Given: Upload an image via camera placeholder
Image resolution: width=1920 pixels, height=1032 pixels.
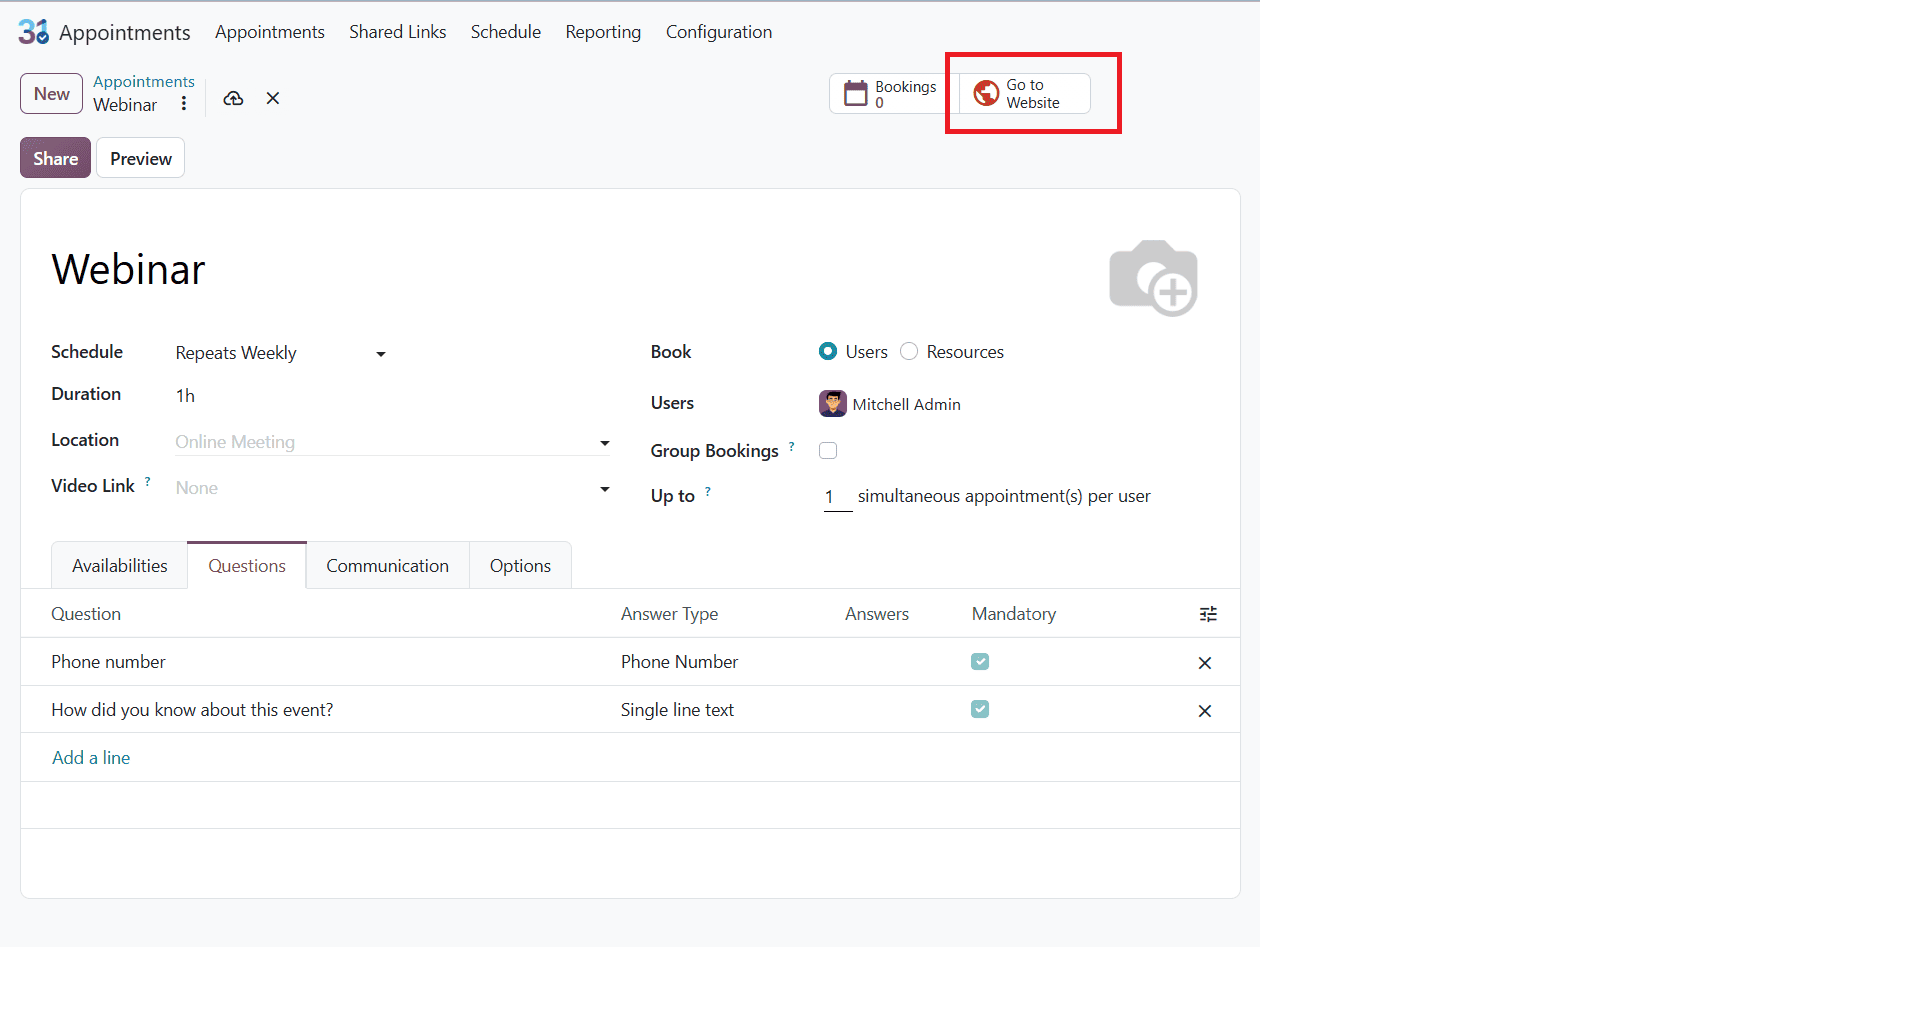Looking at the screenshot, I should tap(1153, 278).
